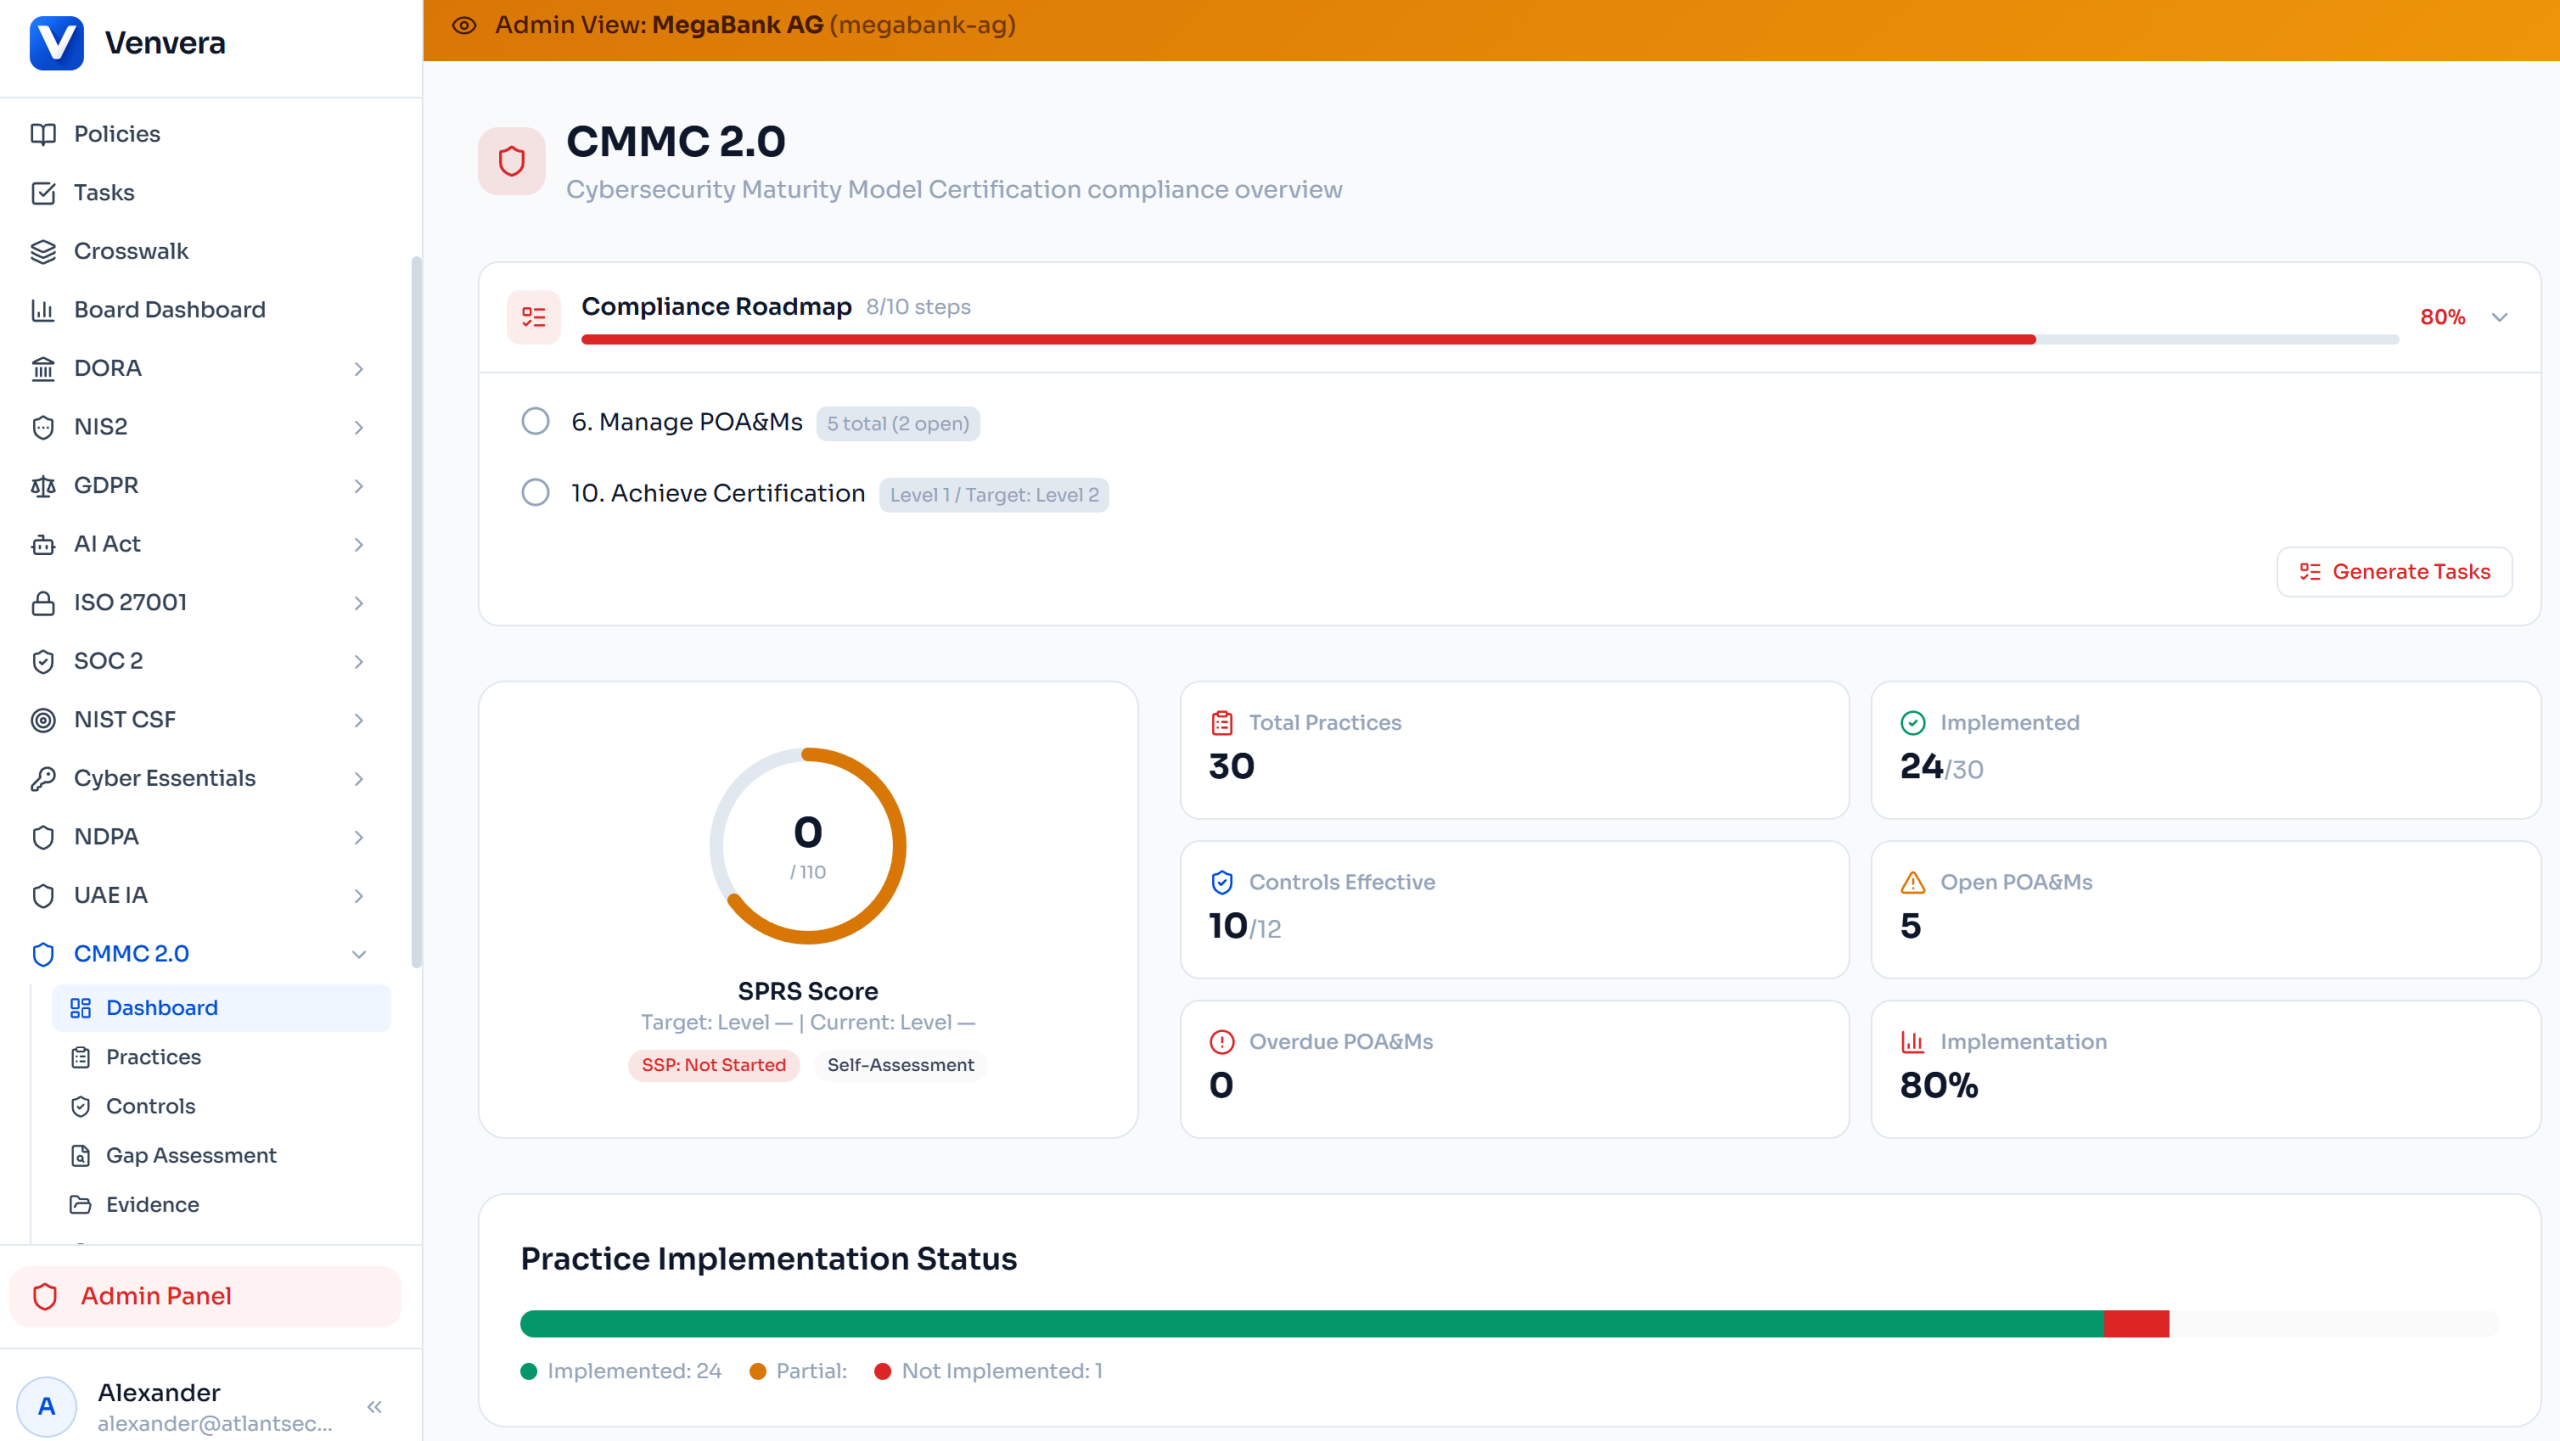
Task: Click the red Compliance Roadmap progress bar
Action: [1308, 340]
